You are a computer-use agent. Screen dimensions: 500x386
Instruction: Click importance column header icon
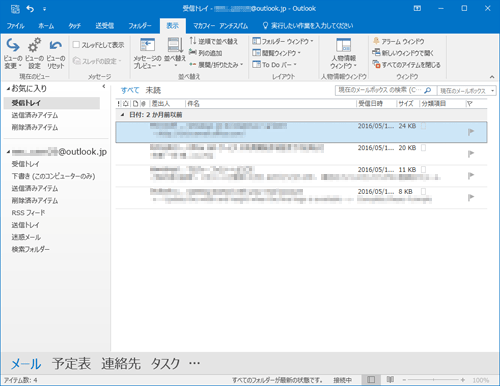pos(119,104)
